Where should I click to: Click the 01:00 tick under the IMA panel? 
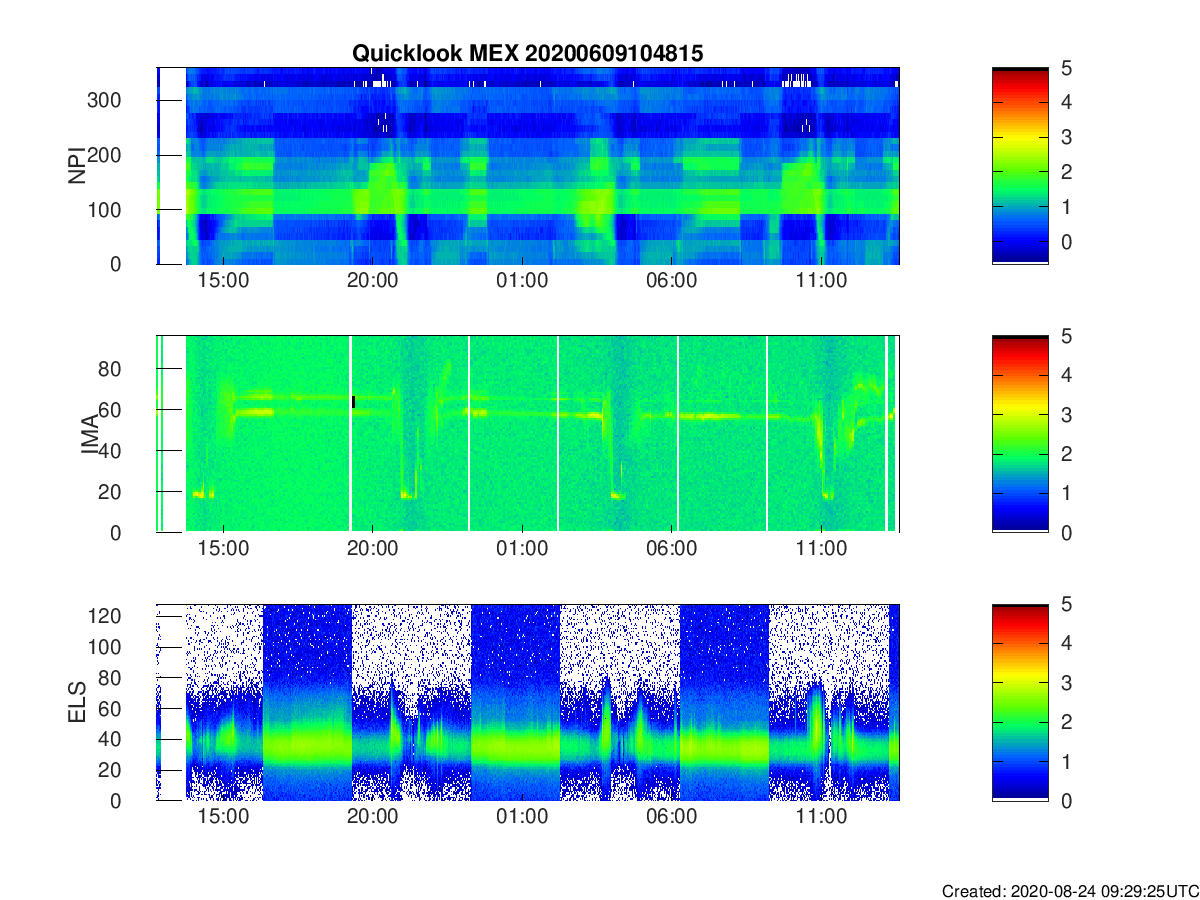(522, 549)
